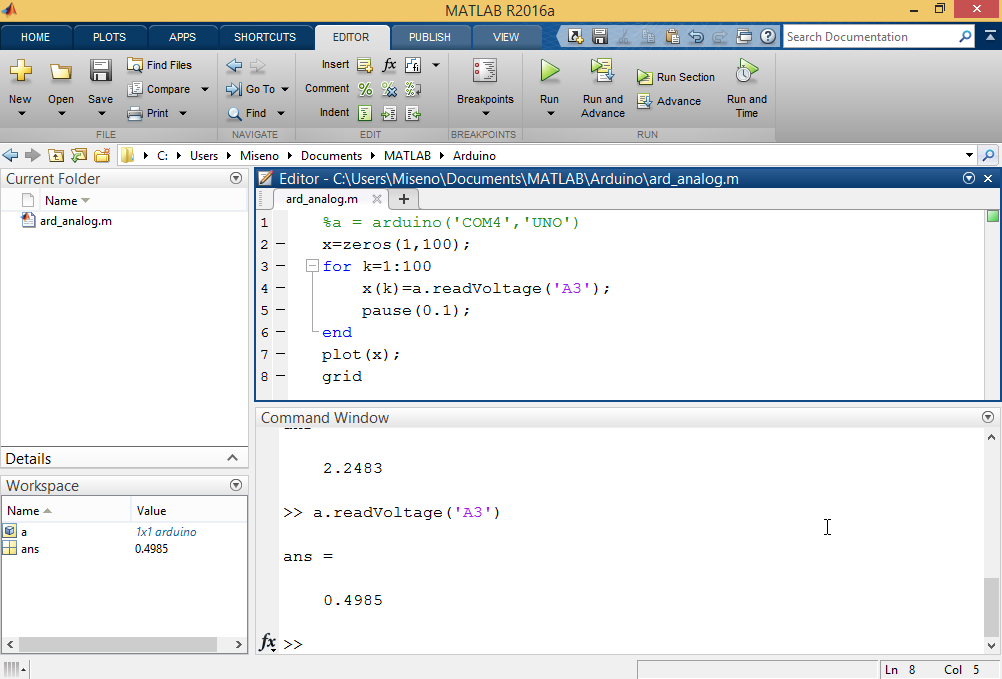The image size is (1002, 679).
Task: Expand the Print dropdown arrow
Action: (x=183, y=114)
